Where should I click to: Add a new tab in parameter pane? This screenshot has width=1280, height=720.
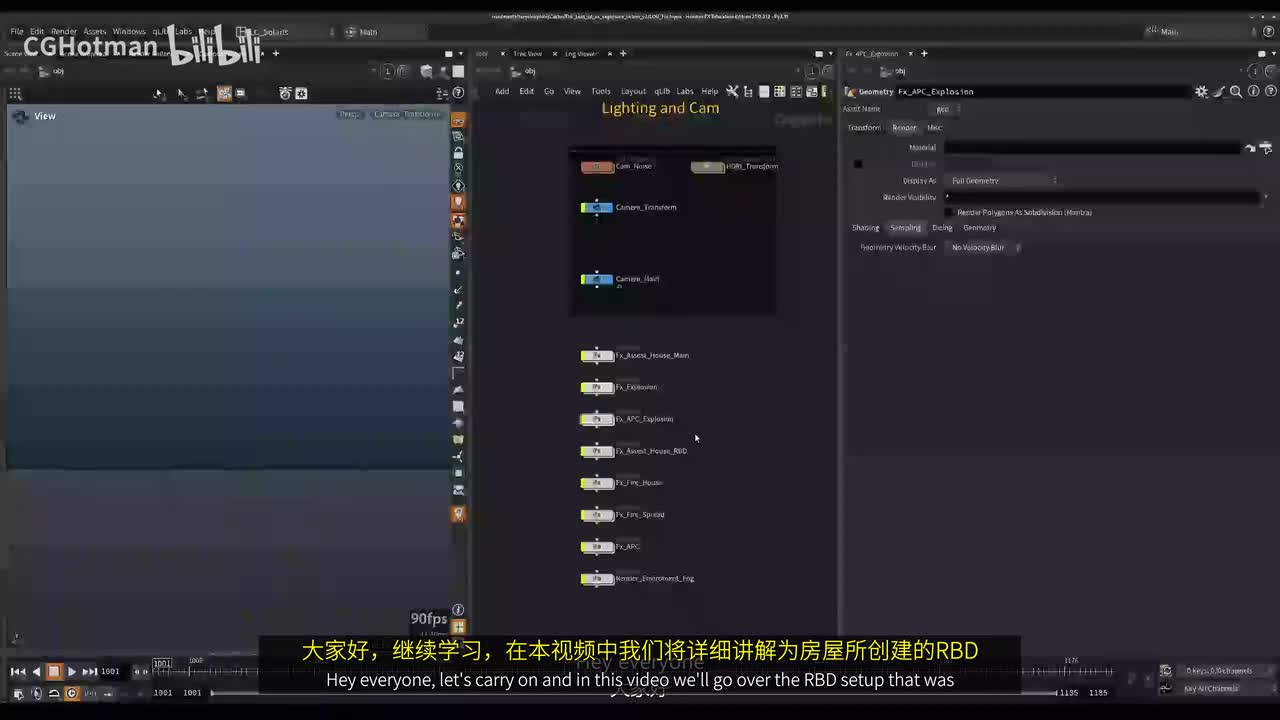(x=924, y=54)
